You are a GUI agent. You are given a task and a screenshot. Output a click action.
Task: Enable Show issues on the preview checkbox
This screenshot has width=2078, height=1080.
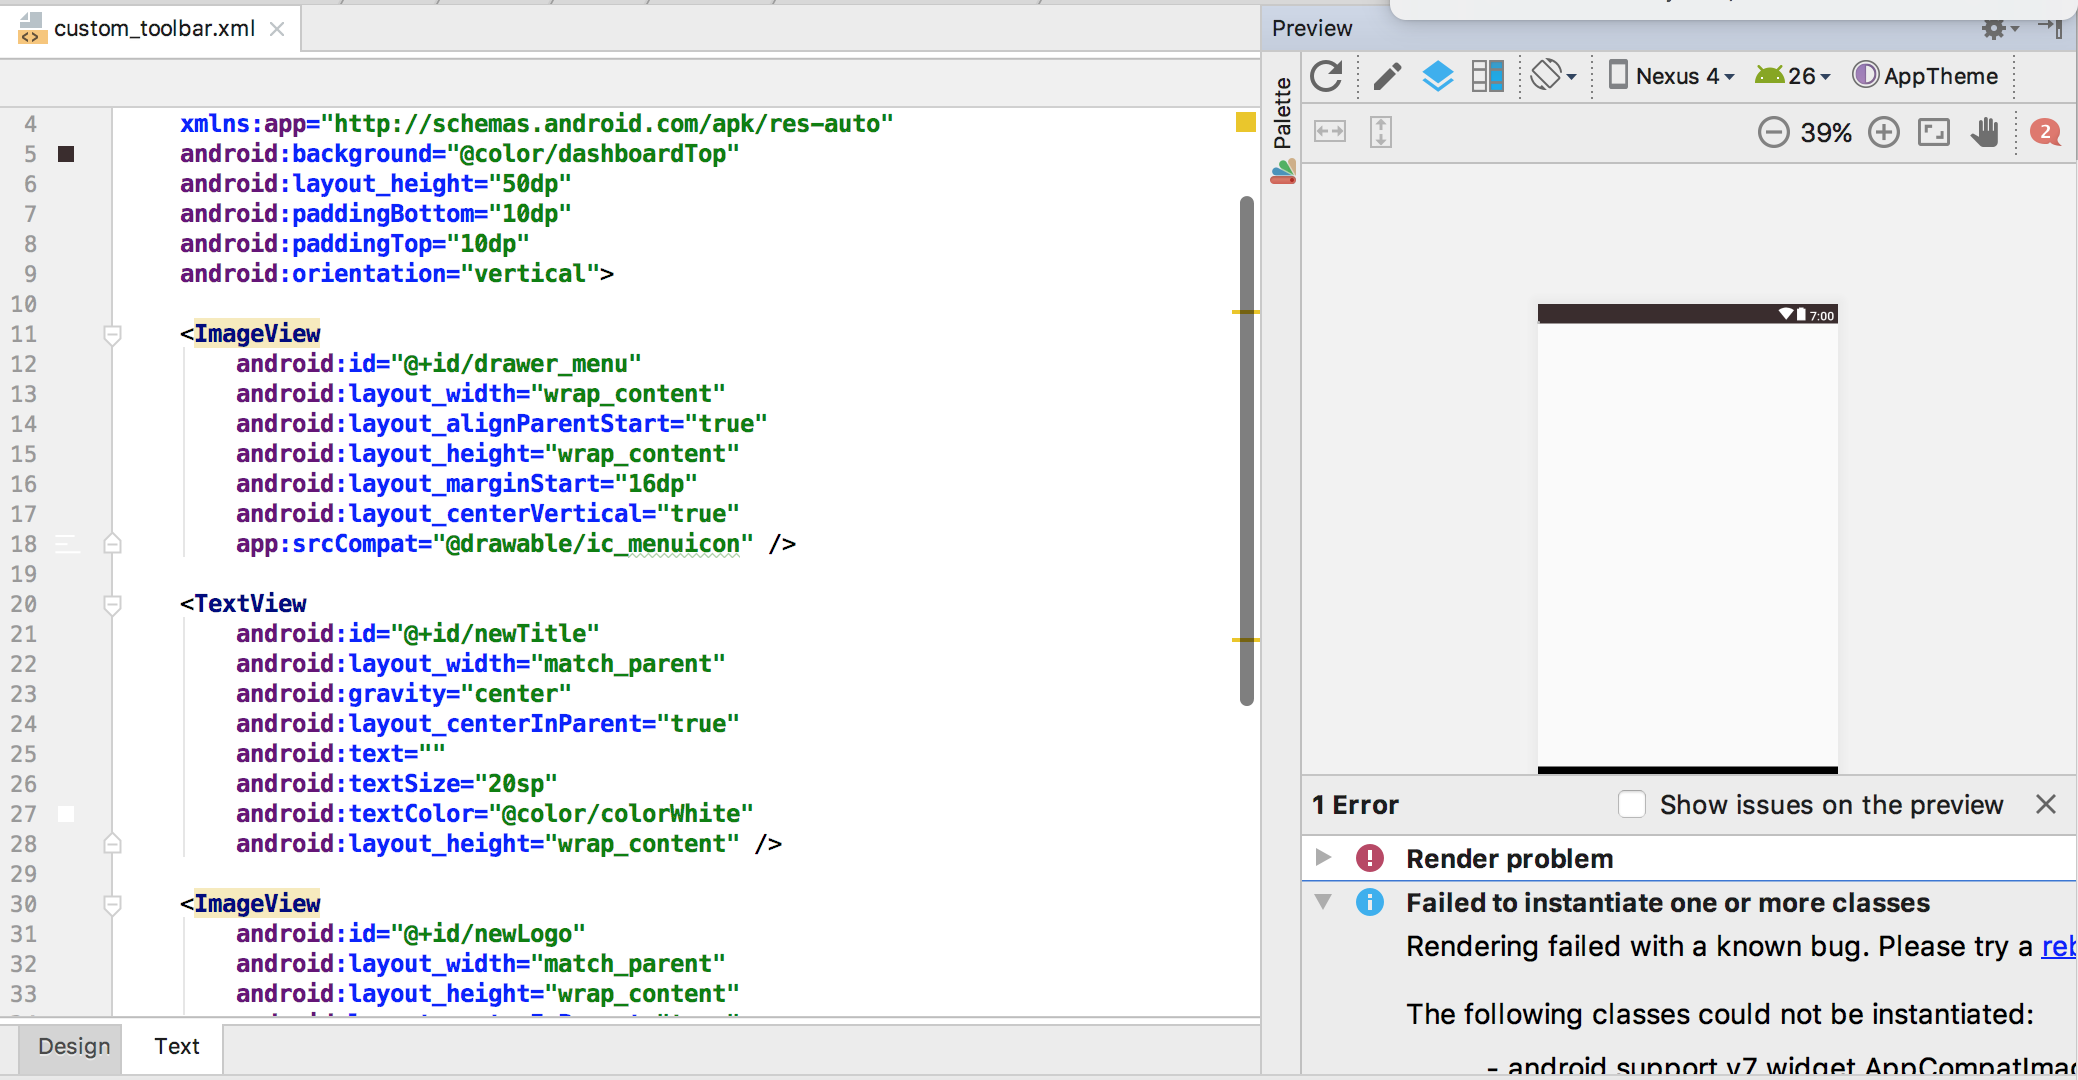pos(1632,805)
